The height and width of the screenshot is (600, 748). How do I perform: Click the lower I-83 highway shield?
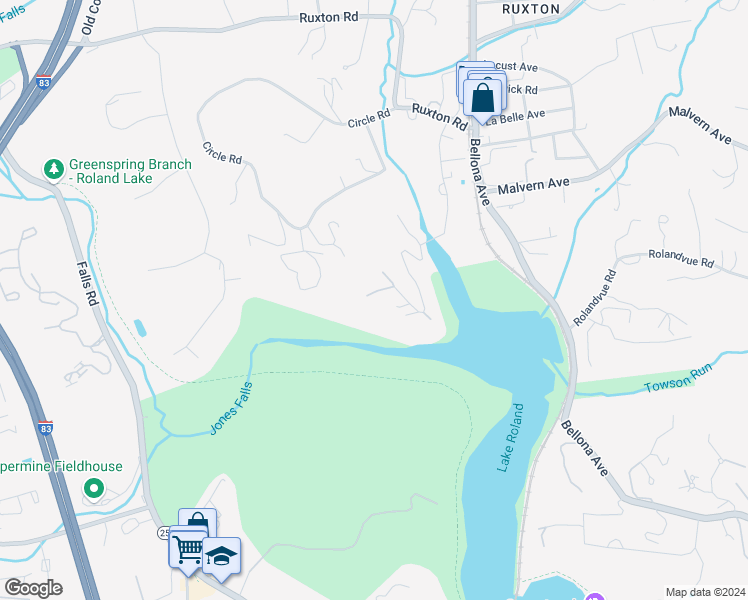(45, 427)
